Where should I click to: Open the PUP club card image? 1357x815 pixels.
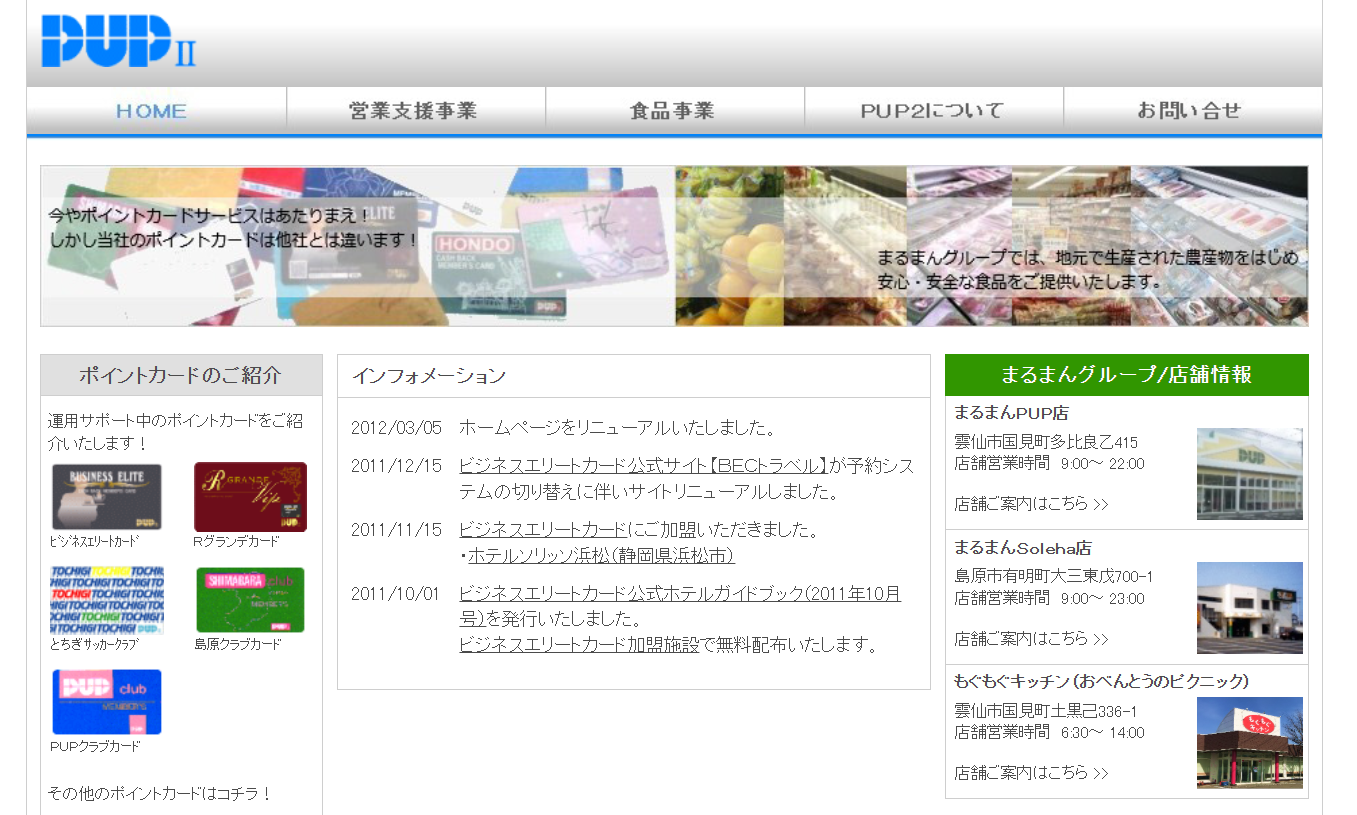(x=107, y=702)
